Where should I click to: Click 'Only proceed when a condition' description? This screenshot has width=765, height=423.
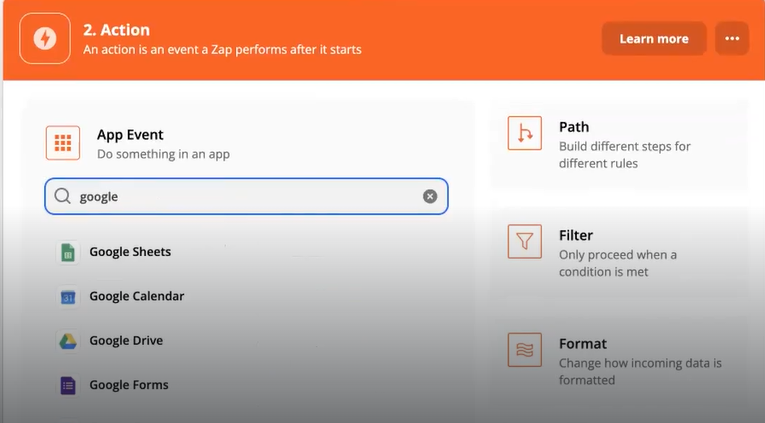coord(618,263)
